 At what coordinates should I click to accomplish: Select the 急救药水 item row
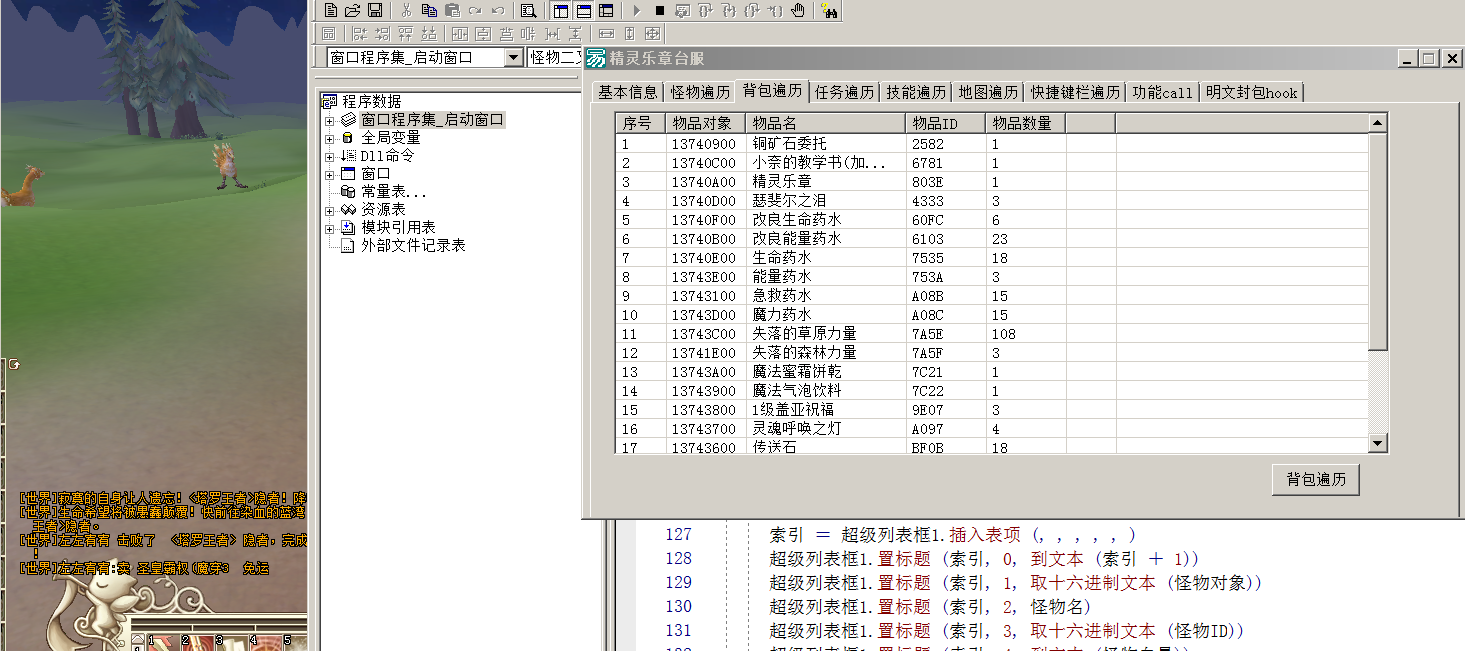tap(992, 295)
